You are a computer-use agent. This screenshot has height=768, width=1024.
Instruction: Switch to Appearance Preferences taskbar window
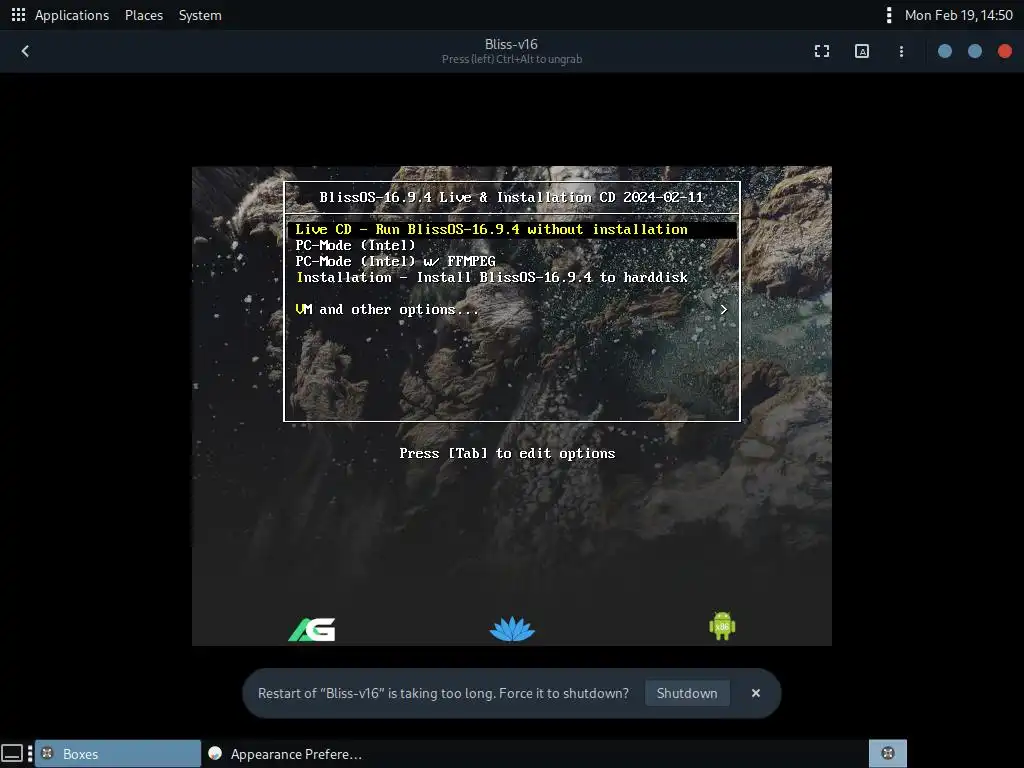point(285,754)
